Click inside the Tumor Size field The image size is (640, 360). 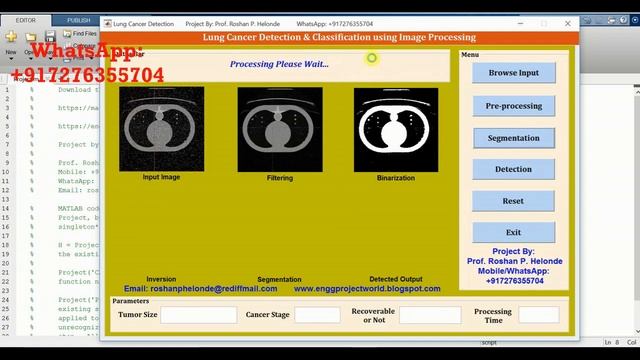199,315
